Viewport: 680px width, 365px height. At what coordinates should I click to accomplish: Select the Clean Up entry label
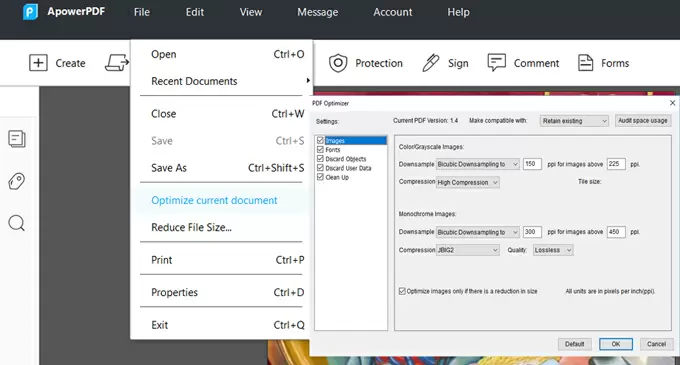(337, 177)
